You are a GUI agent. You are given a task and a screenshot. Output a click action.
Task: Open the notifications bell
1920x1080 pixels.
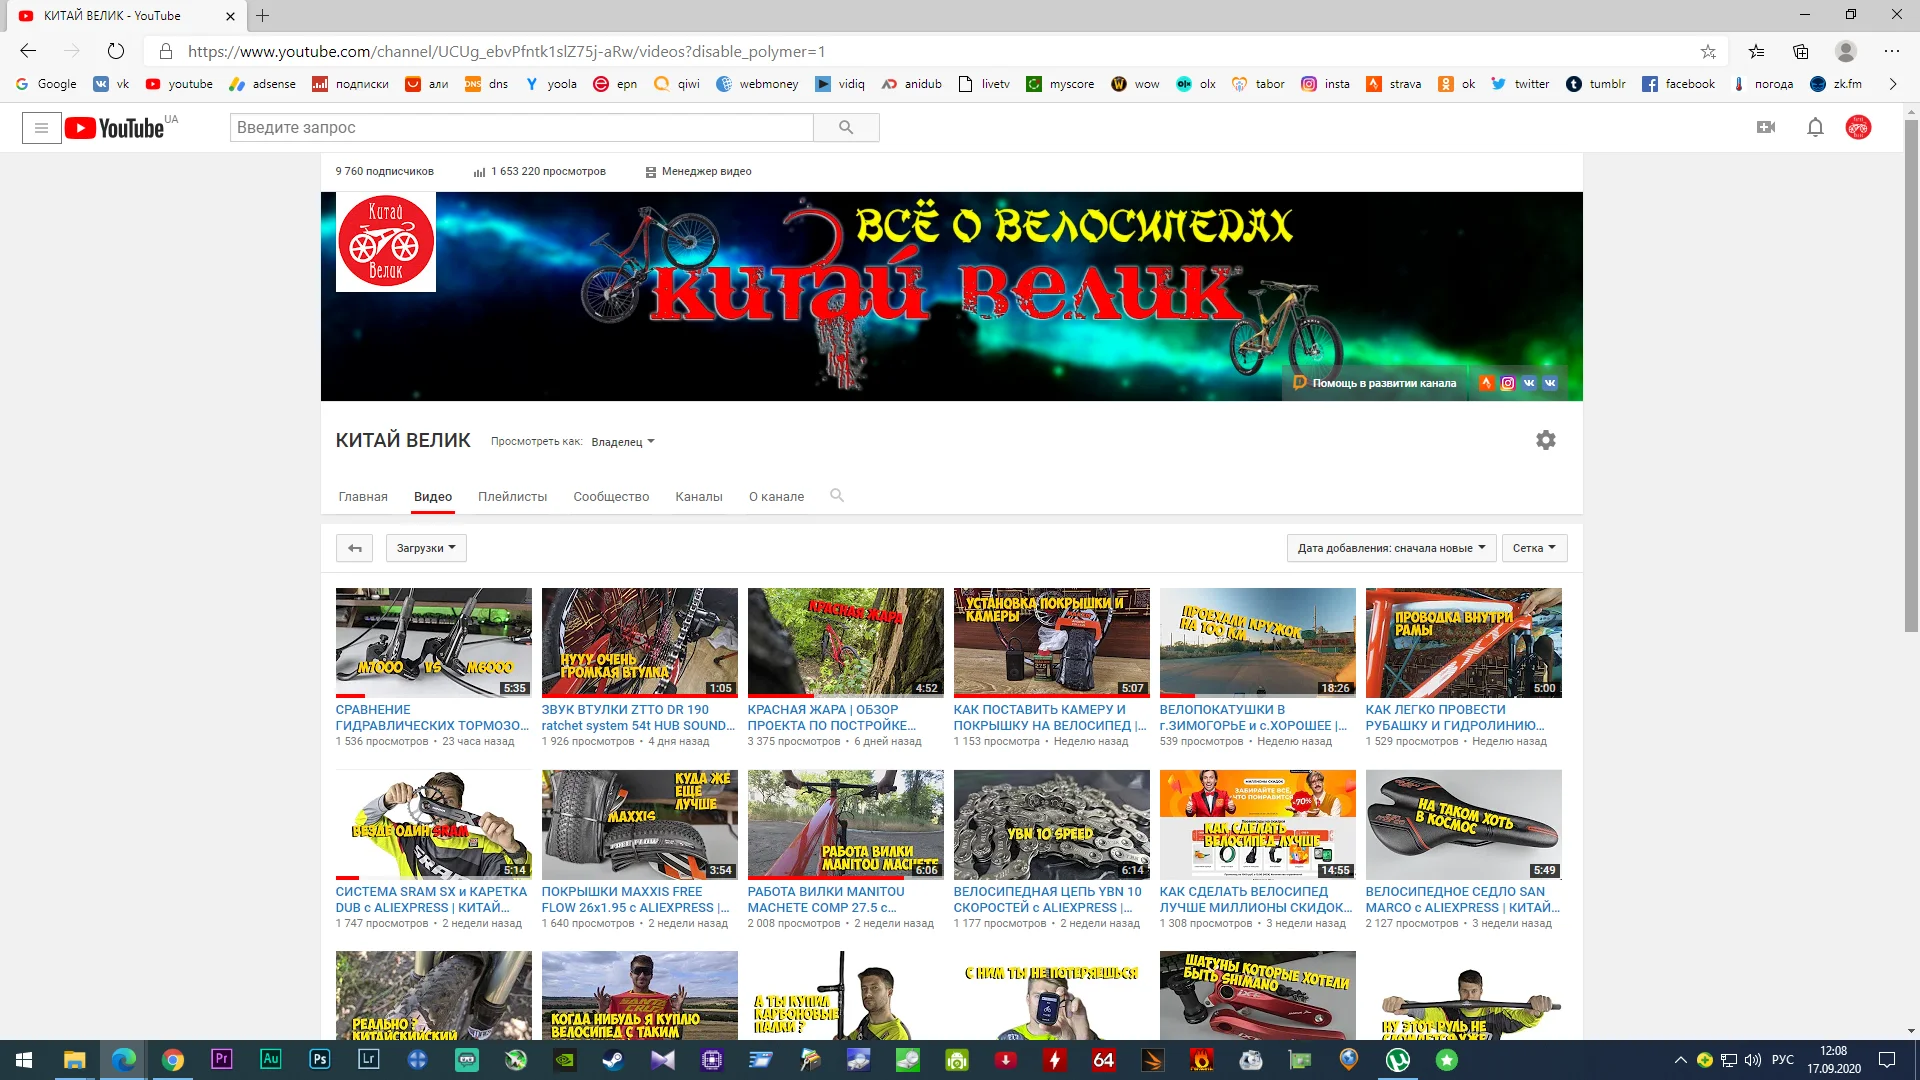coord(1815,128)
